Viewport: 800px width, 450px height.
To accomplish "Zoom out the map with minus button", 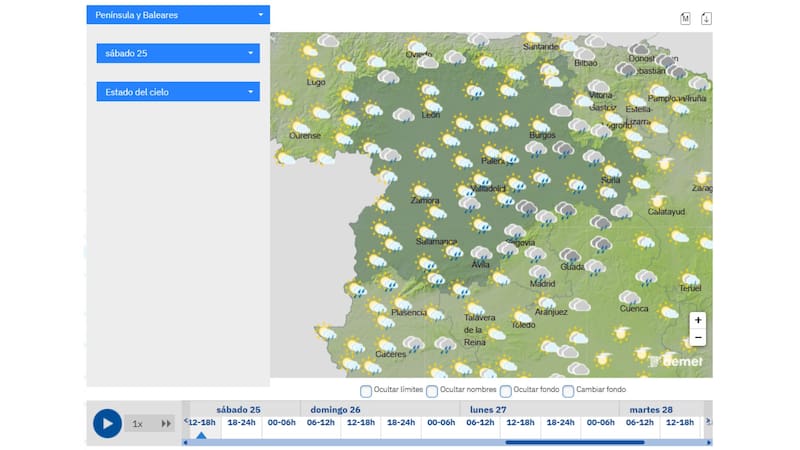I will [x=698, y=337].
